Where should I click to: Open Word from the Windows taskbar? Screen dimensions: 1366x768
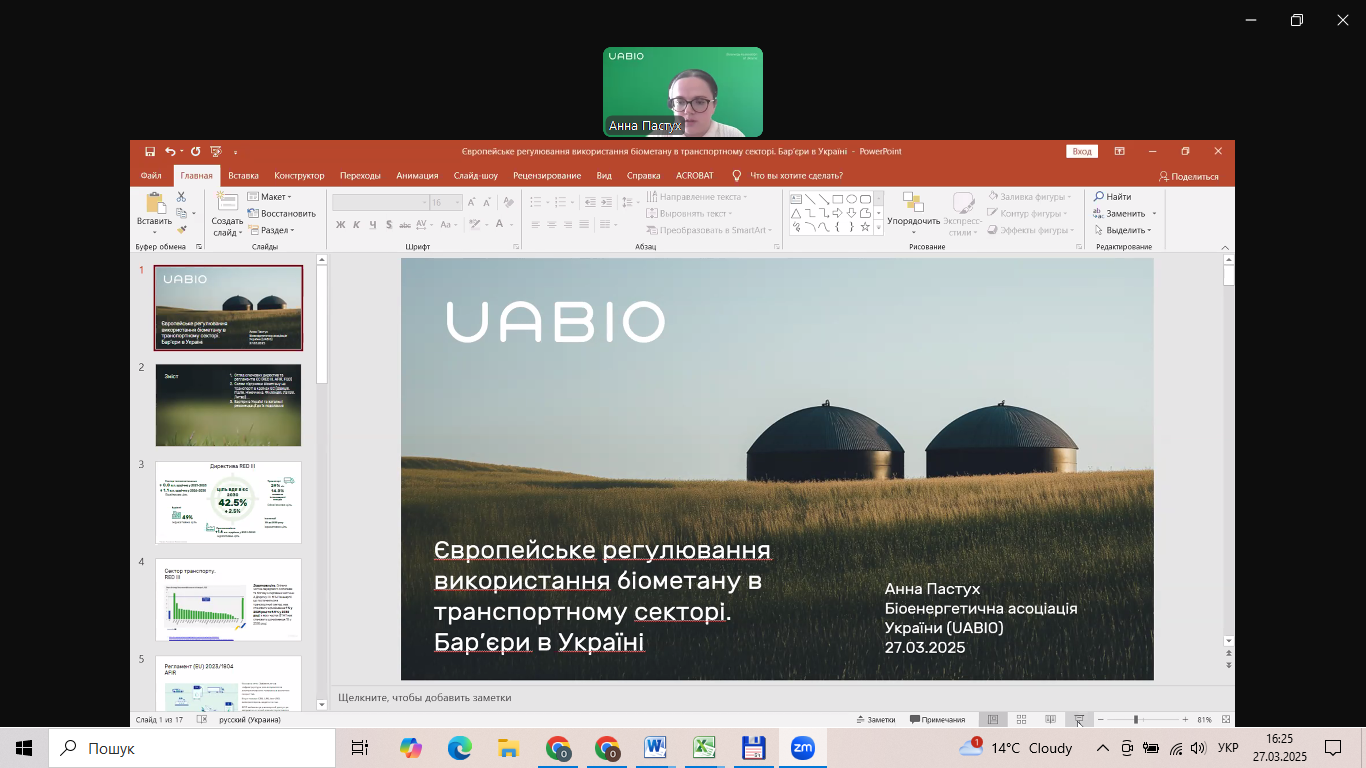pos(656,747)
